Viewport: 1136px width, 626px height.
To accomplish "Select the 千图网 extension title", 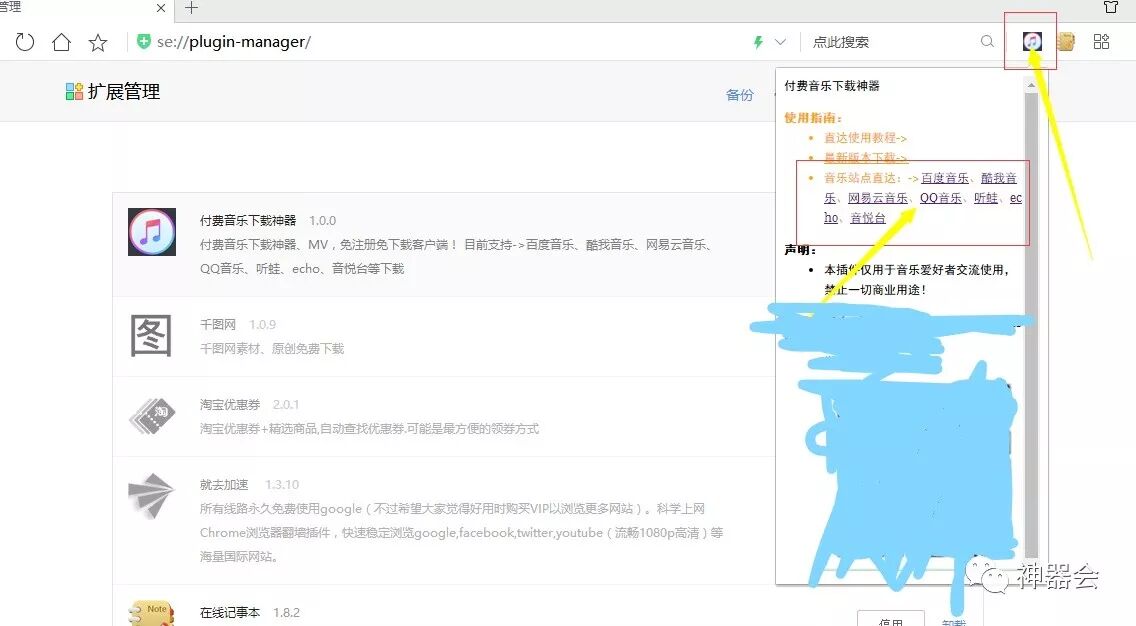I will pos(218,325).
